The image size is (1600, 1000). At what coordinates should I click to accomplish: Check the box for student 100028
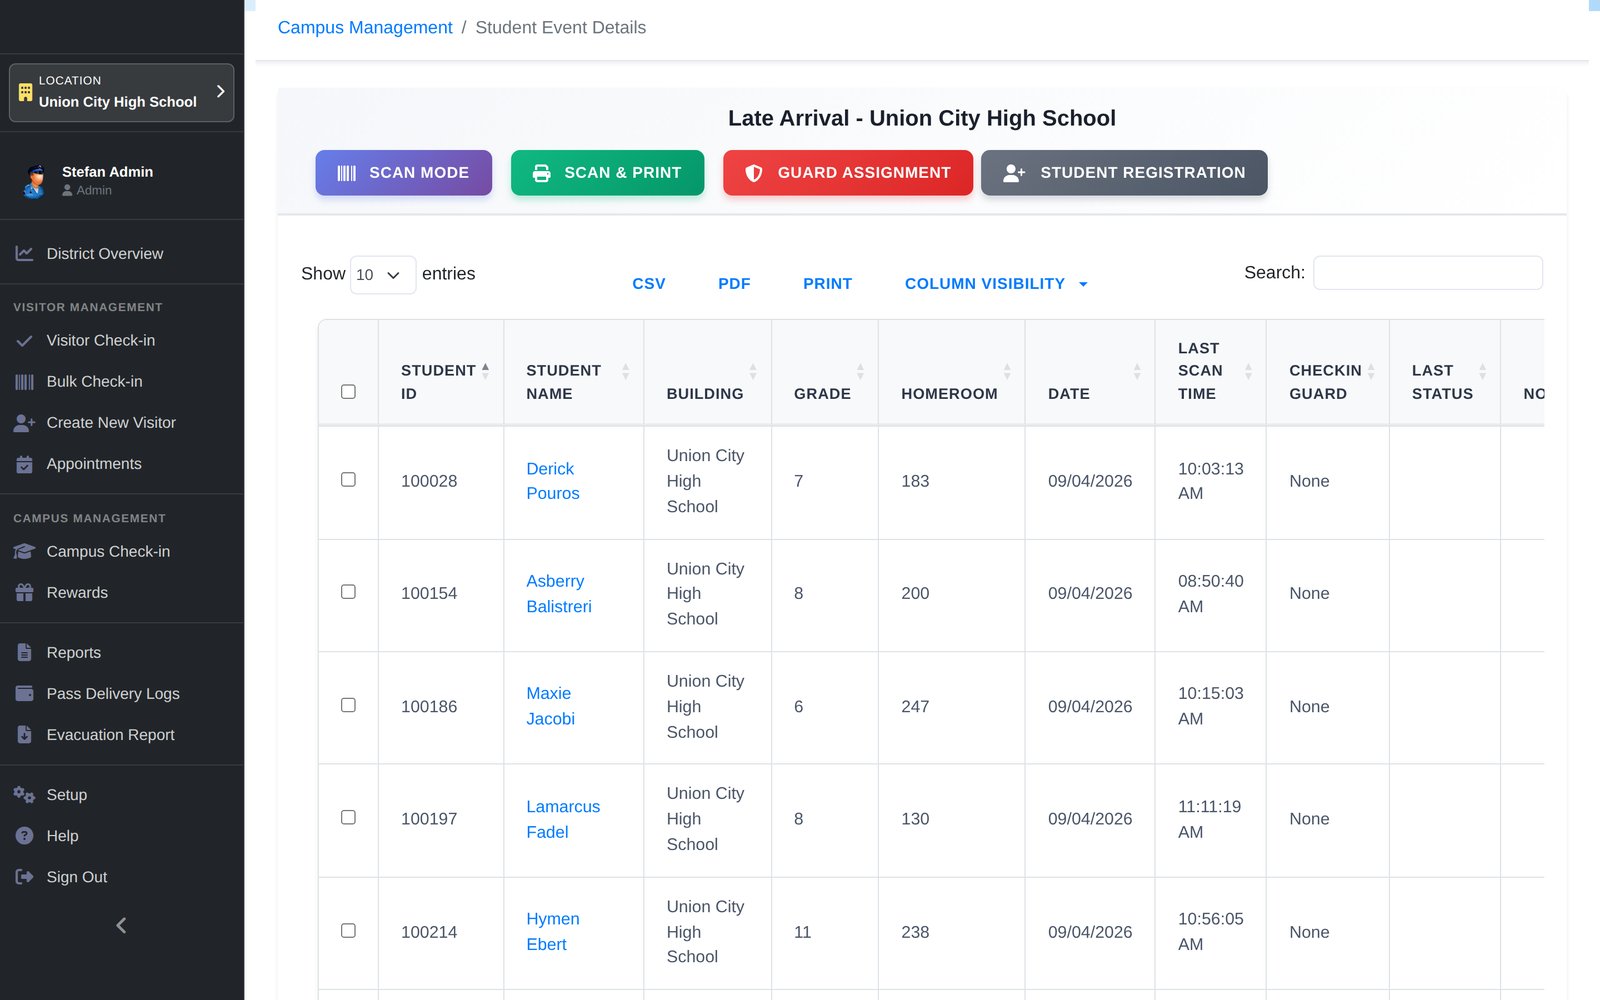point(348,480)
